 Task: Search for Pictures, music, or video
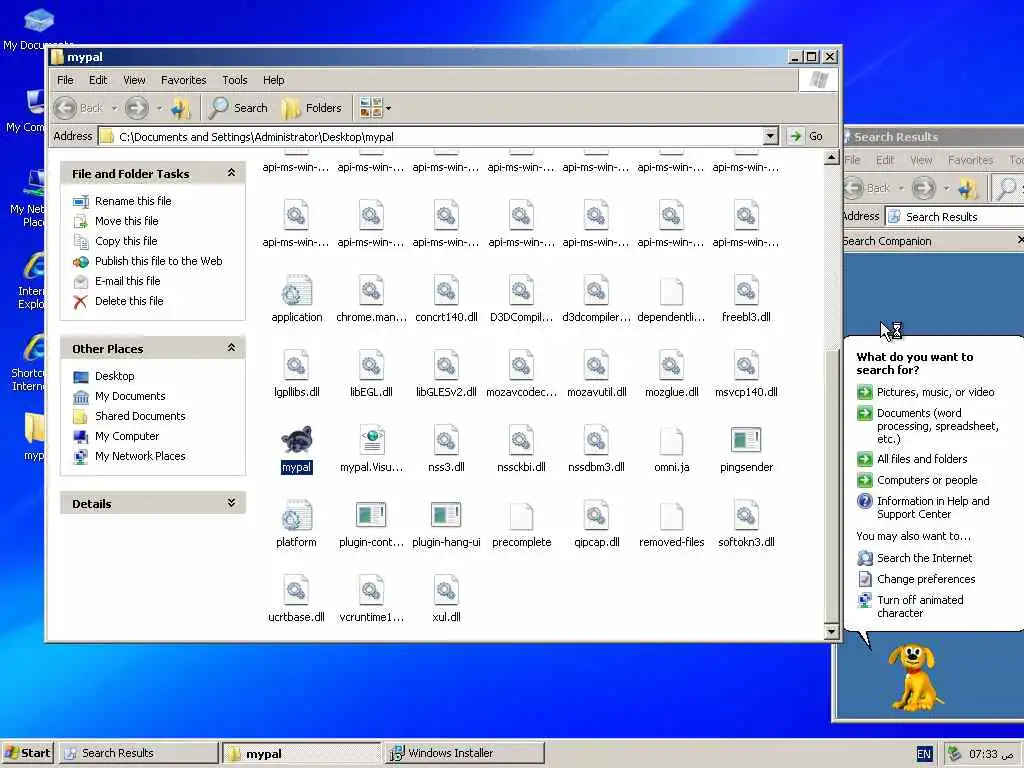[x=935, y=392]
